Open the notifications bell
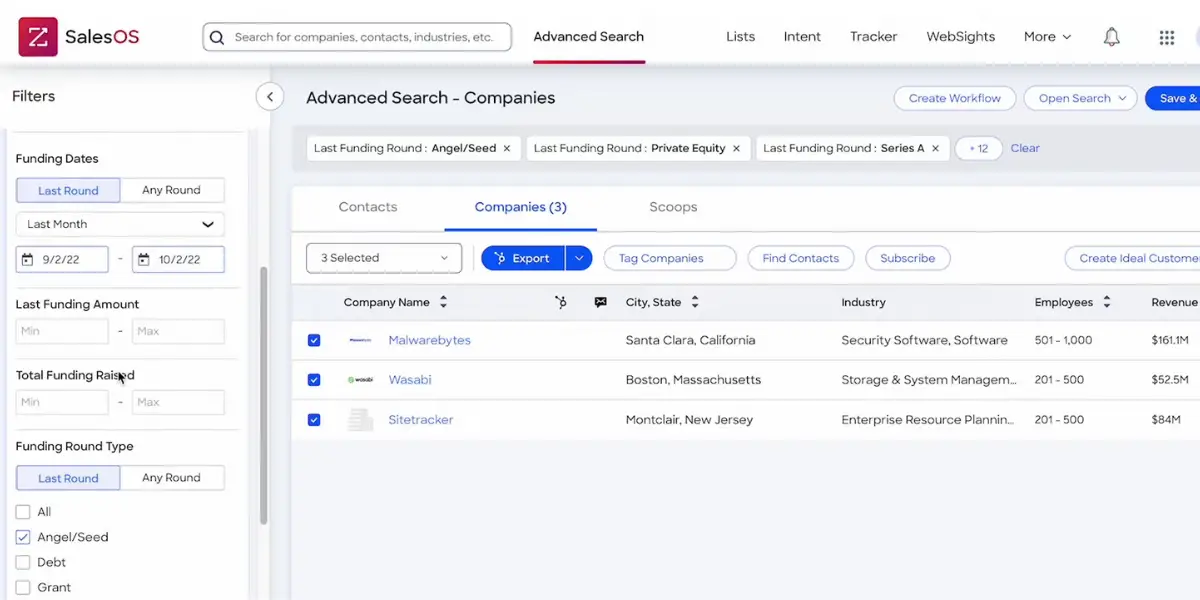The height and width of the screenshot is (600, 1200). [x=1111, y=37]
